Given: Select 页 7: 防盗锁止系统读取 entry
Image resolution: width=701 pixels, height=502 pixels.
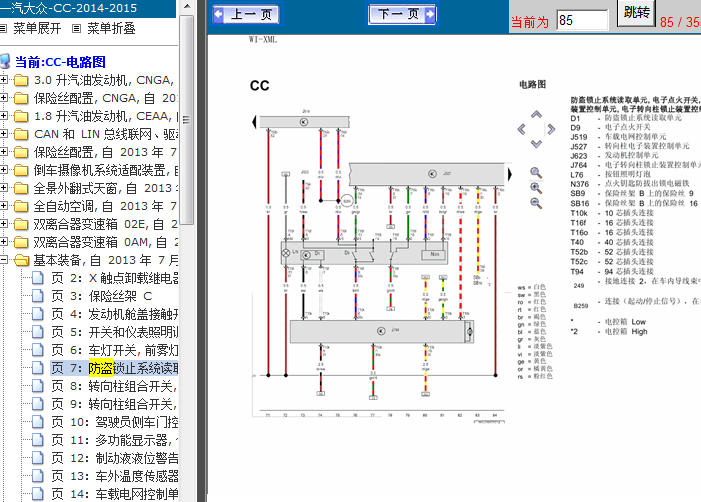Looking at the screenshot, I should (x=114, y=368).
